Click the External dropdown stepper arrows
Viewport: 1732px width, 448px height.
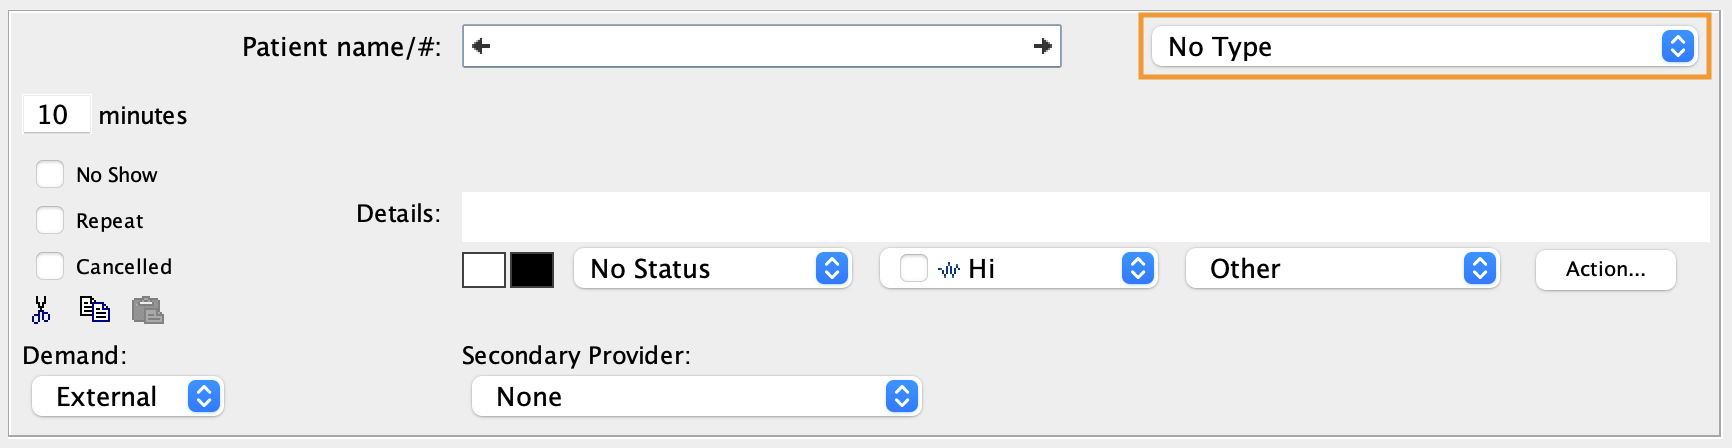coord(204,397)
